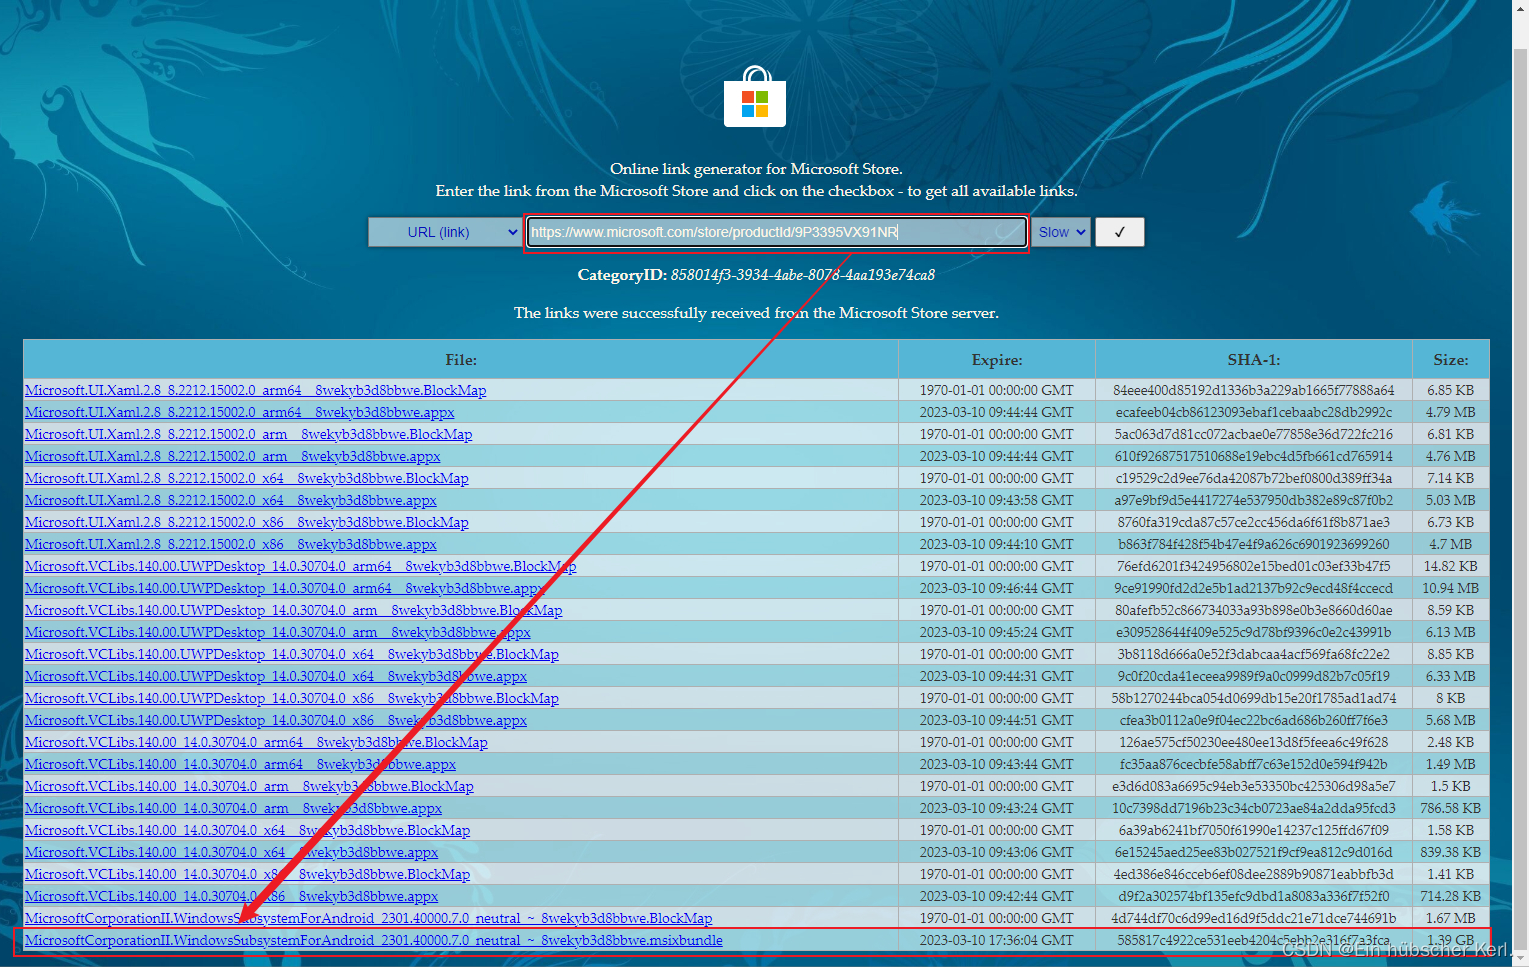Download Microsoft.UI.Xaml.2.8 arm appx file

coord(233,456)
